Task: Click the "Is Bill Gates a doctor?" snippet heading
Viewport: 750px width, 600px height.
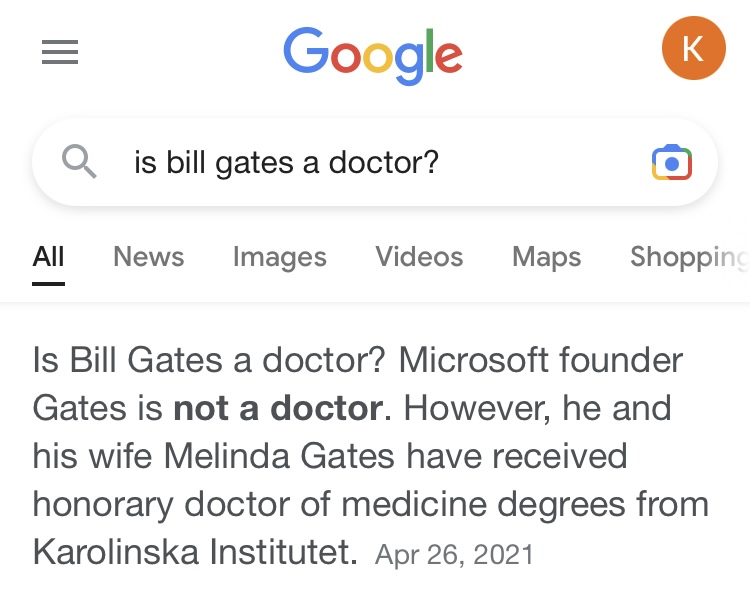Action: coord(209,360)
